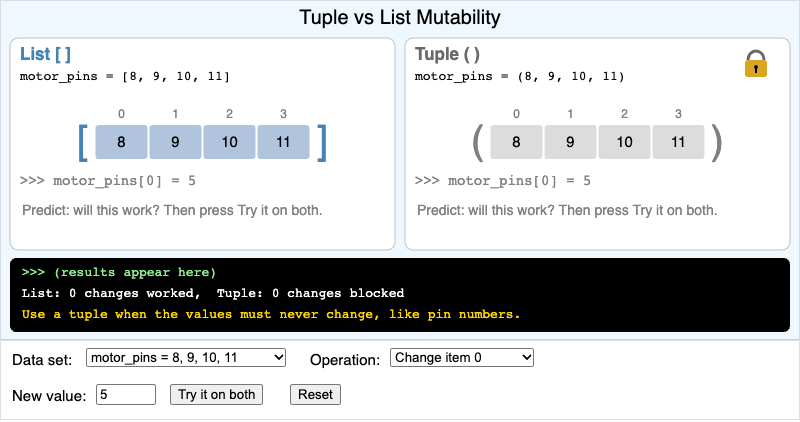Screen dimensions: 800x422
Task: Click the 'Operation:' label
Action: pyautogui.click(x=345, y=360)
